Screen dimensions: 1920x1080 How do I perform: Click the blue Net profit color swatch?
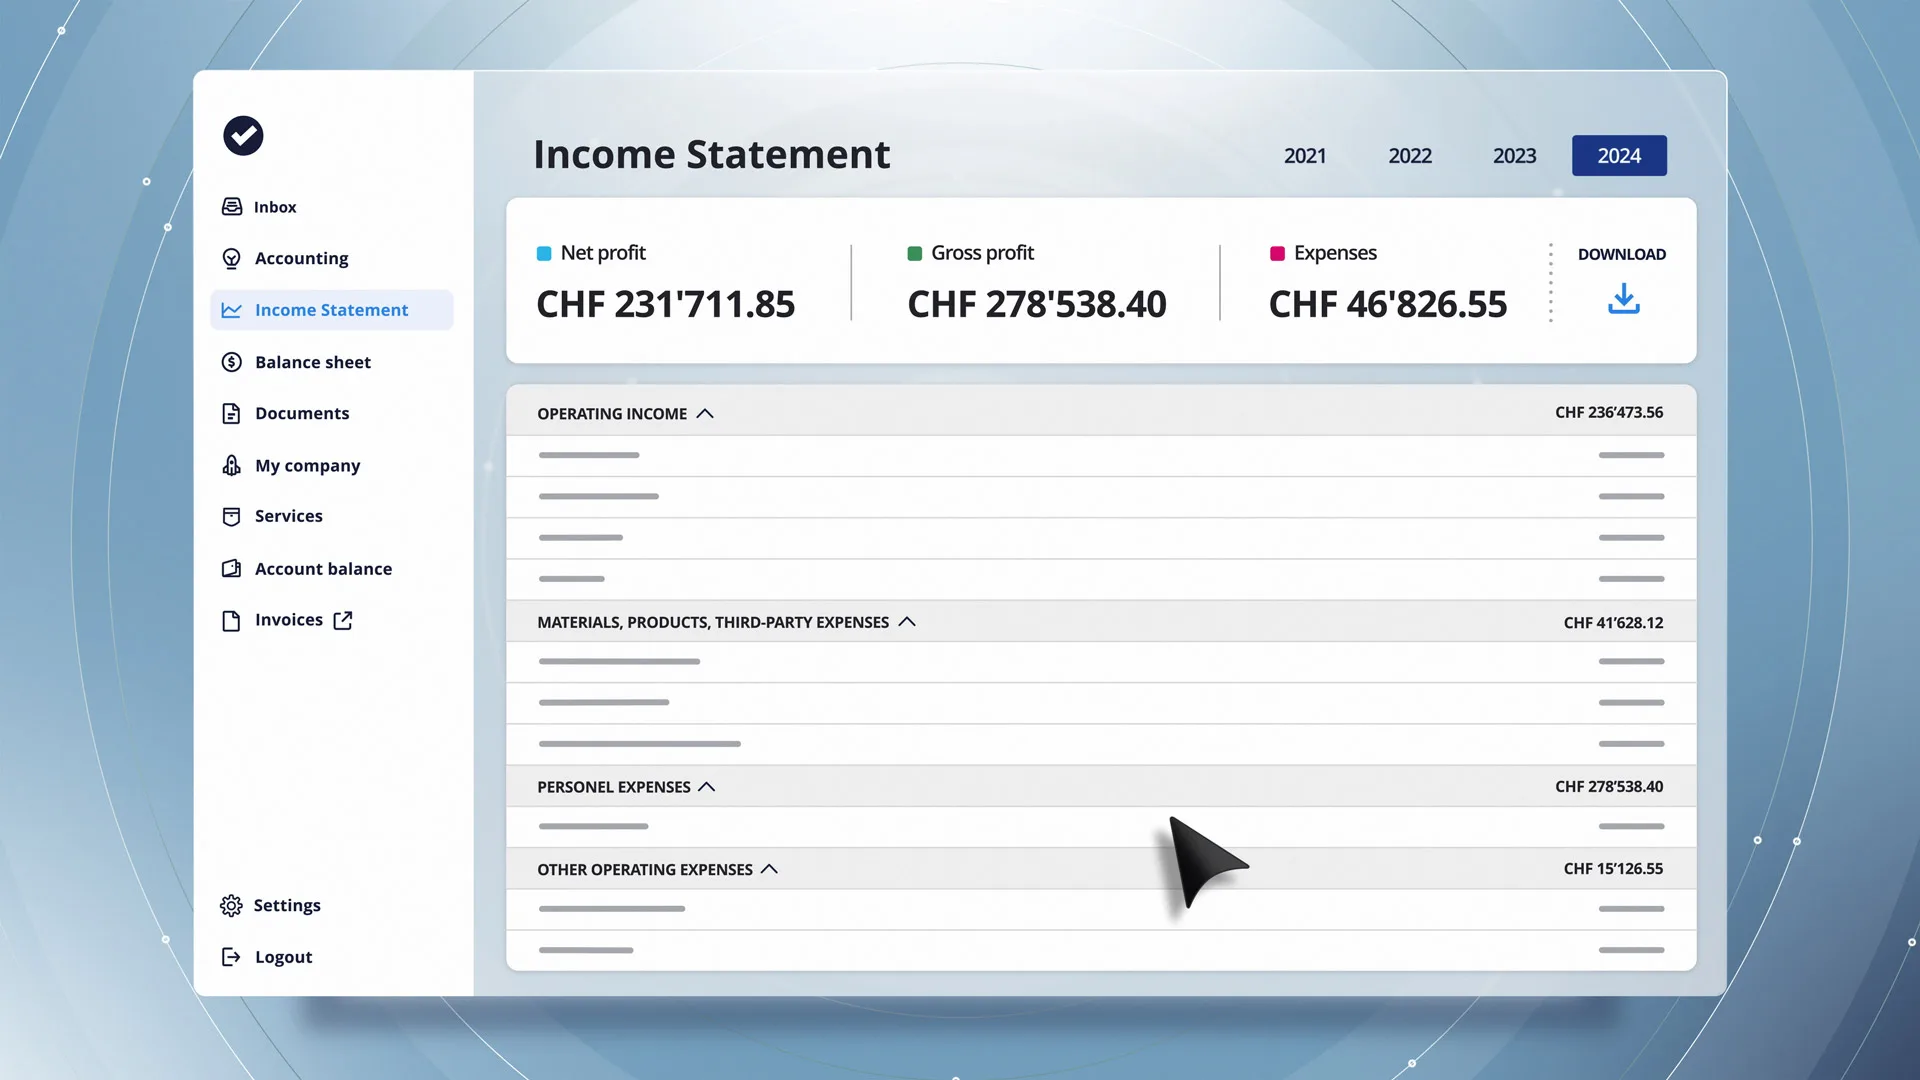[x=544, y=254]
